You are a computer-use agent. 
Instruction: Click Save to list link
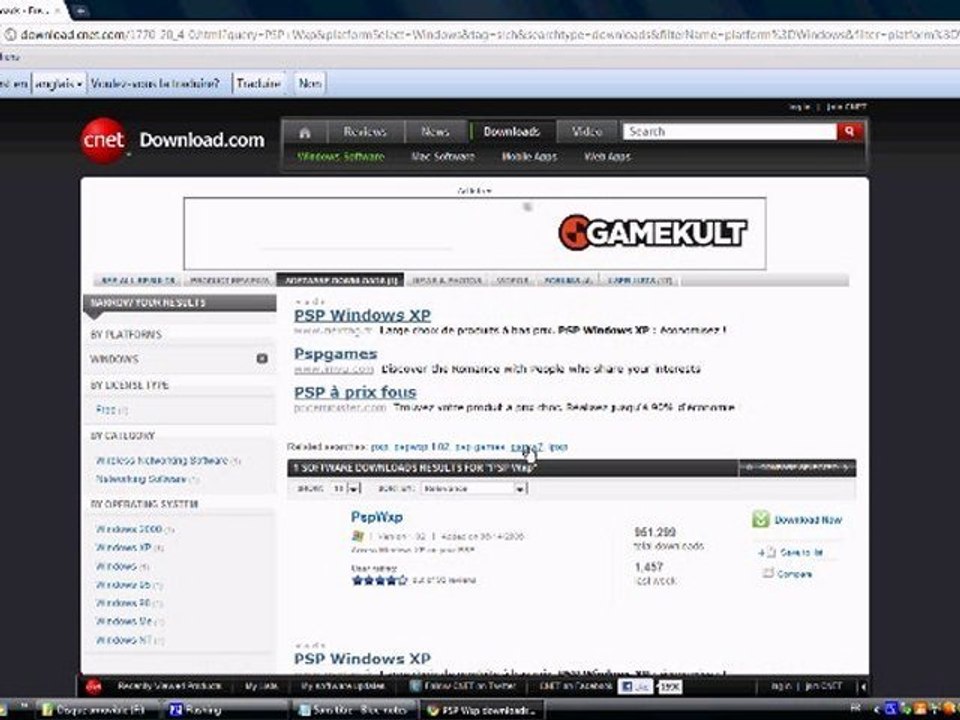coord(801,552)
